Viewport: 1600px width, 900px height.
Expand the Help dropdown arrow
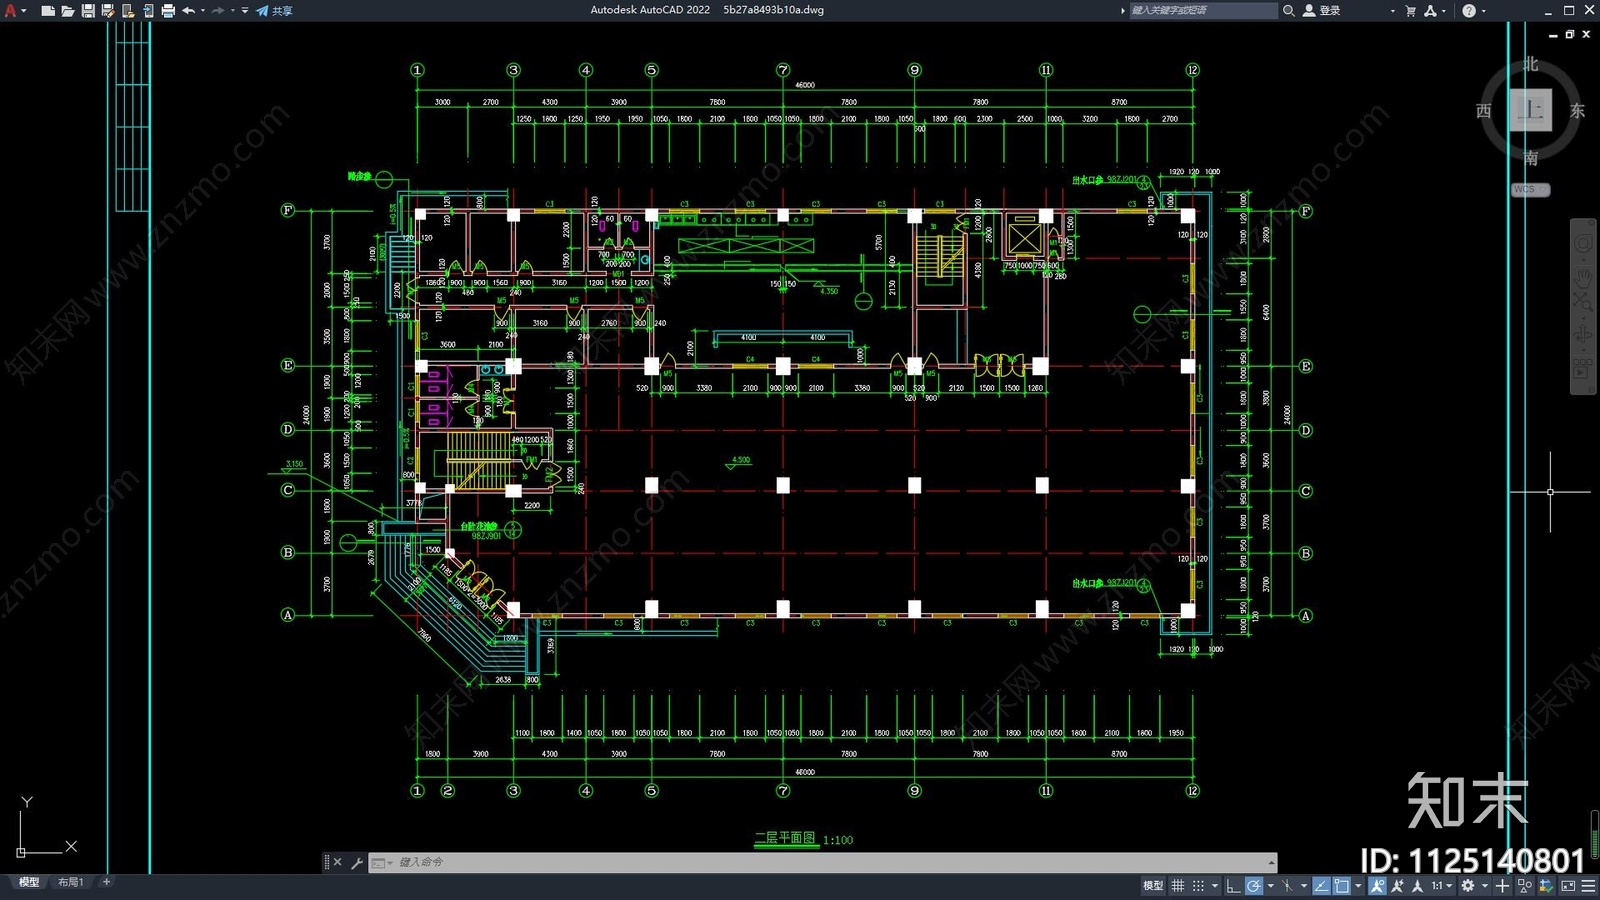tap(1483, 10)
